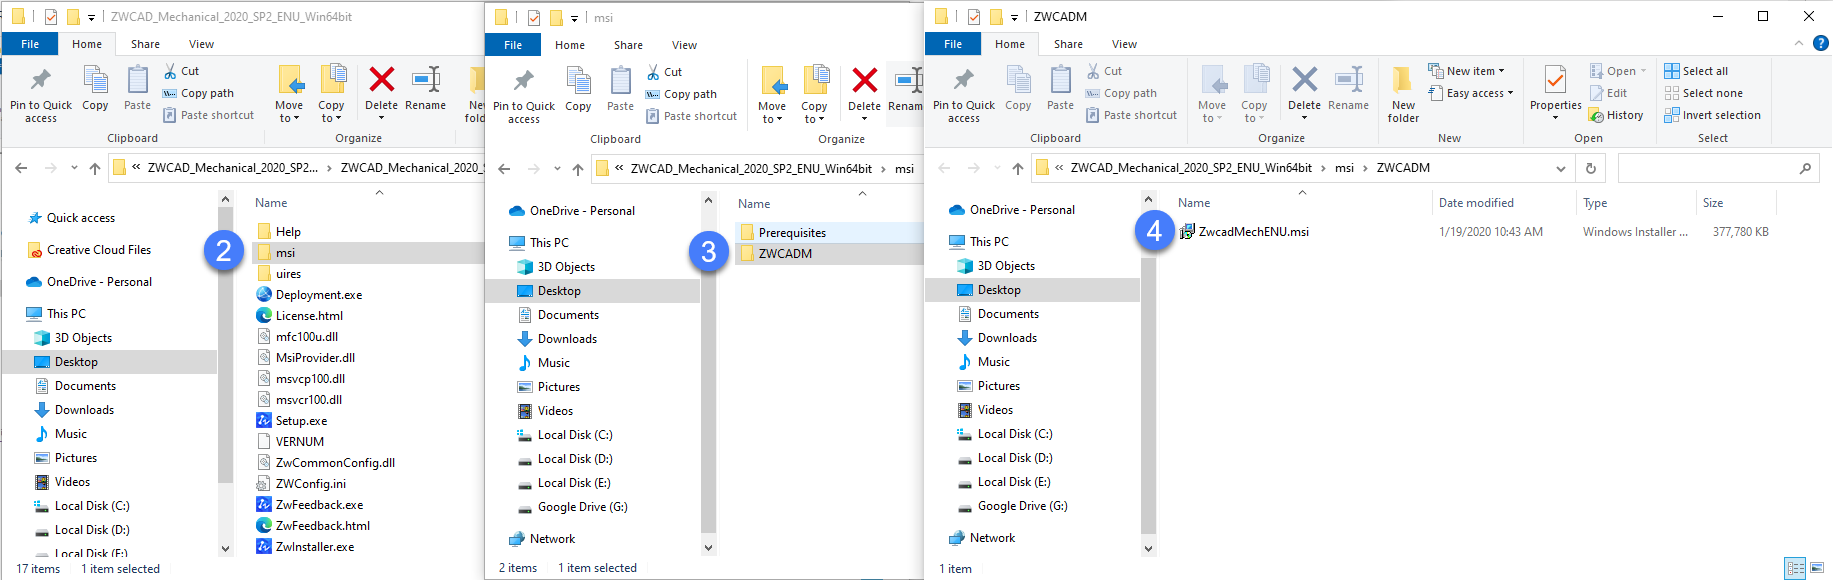1833x580 pixels.
Task: Select the Setup.exe file icon
Action: (x=264, y=421)
